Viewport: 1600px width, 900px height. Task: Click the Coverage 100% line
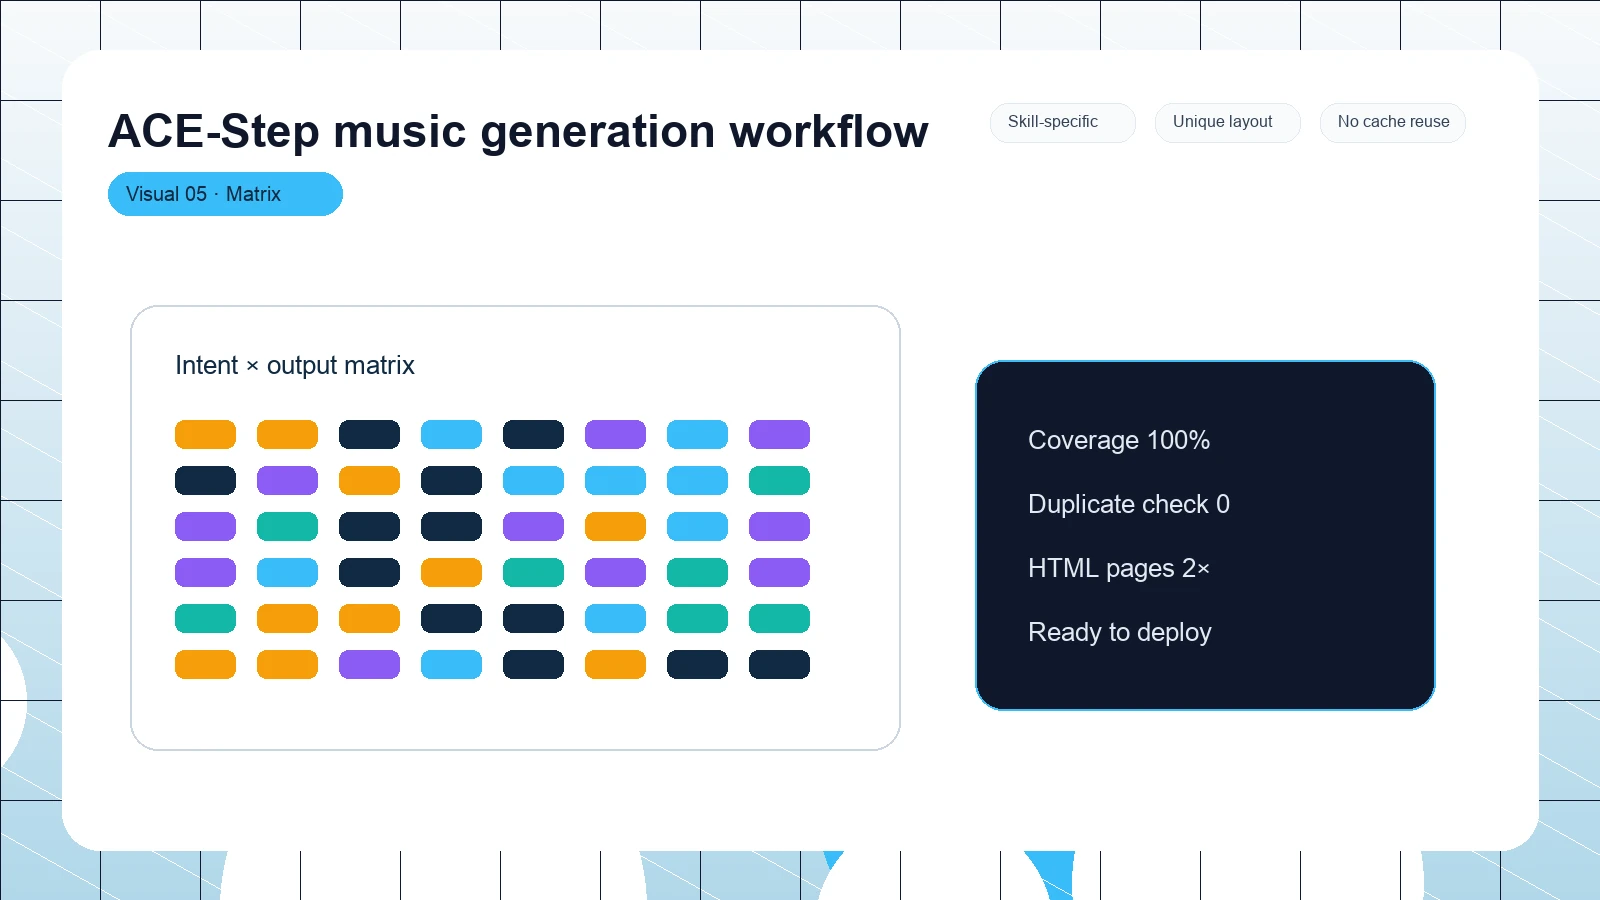1119,440
